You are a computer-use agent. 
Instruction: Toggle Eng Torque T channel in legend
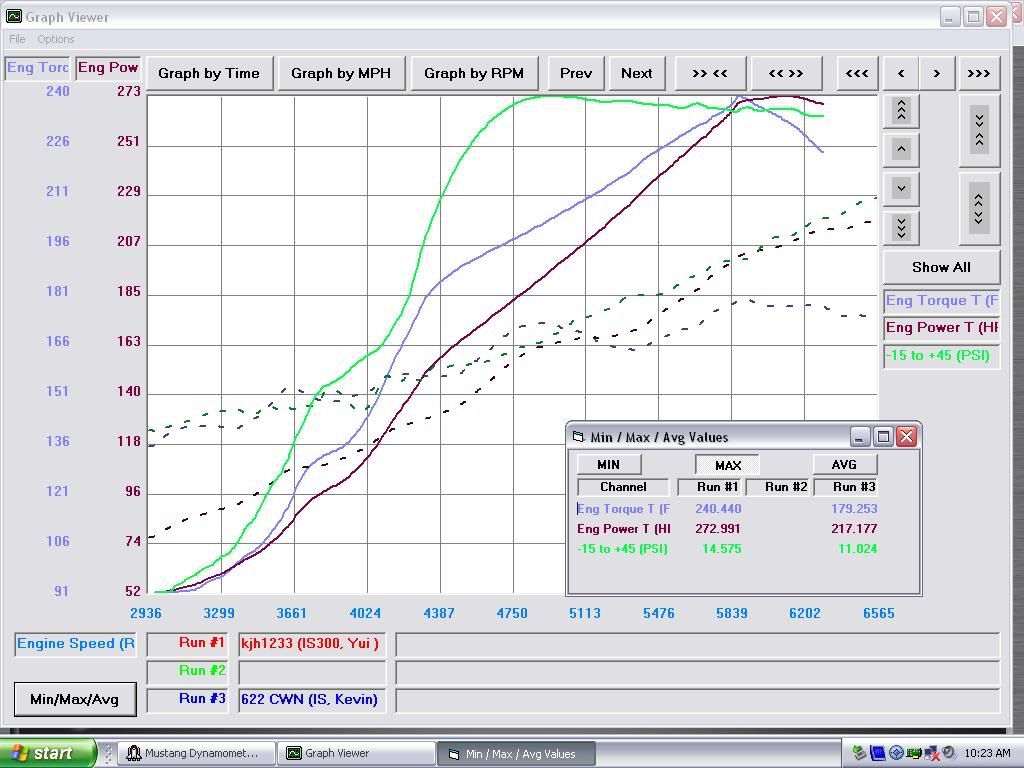tap(941, 300)
